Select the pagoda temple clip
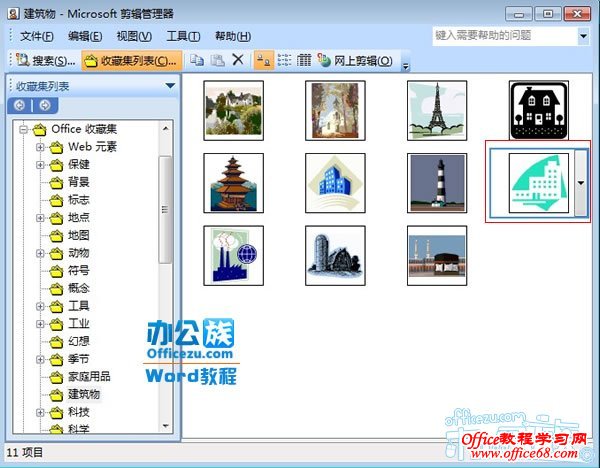 (x=233, y=183)
